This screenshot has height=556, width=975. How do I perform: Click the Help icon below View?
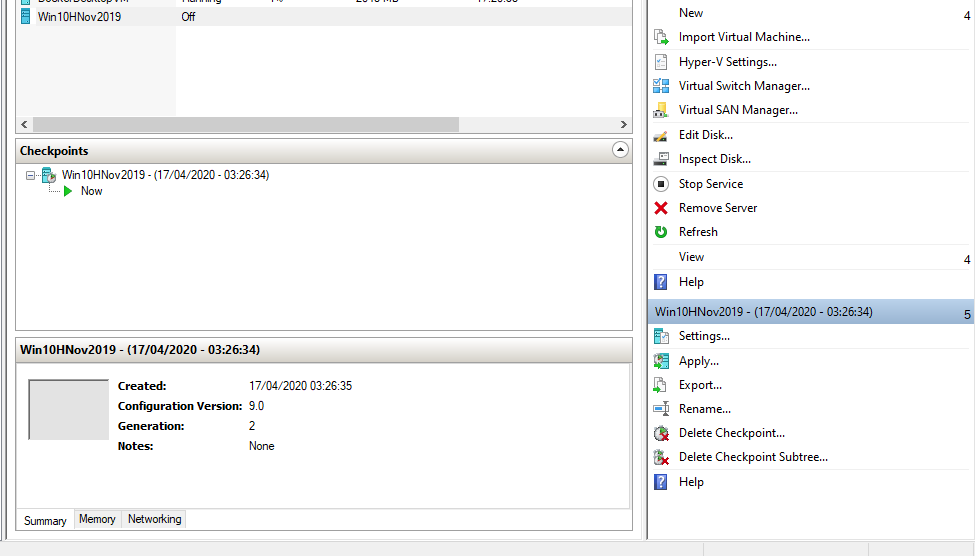661,282
